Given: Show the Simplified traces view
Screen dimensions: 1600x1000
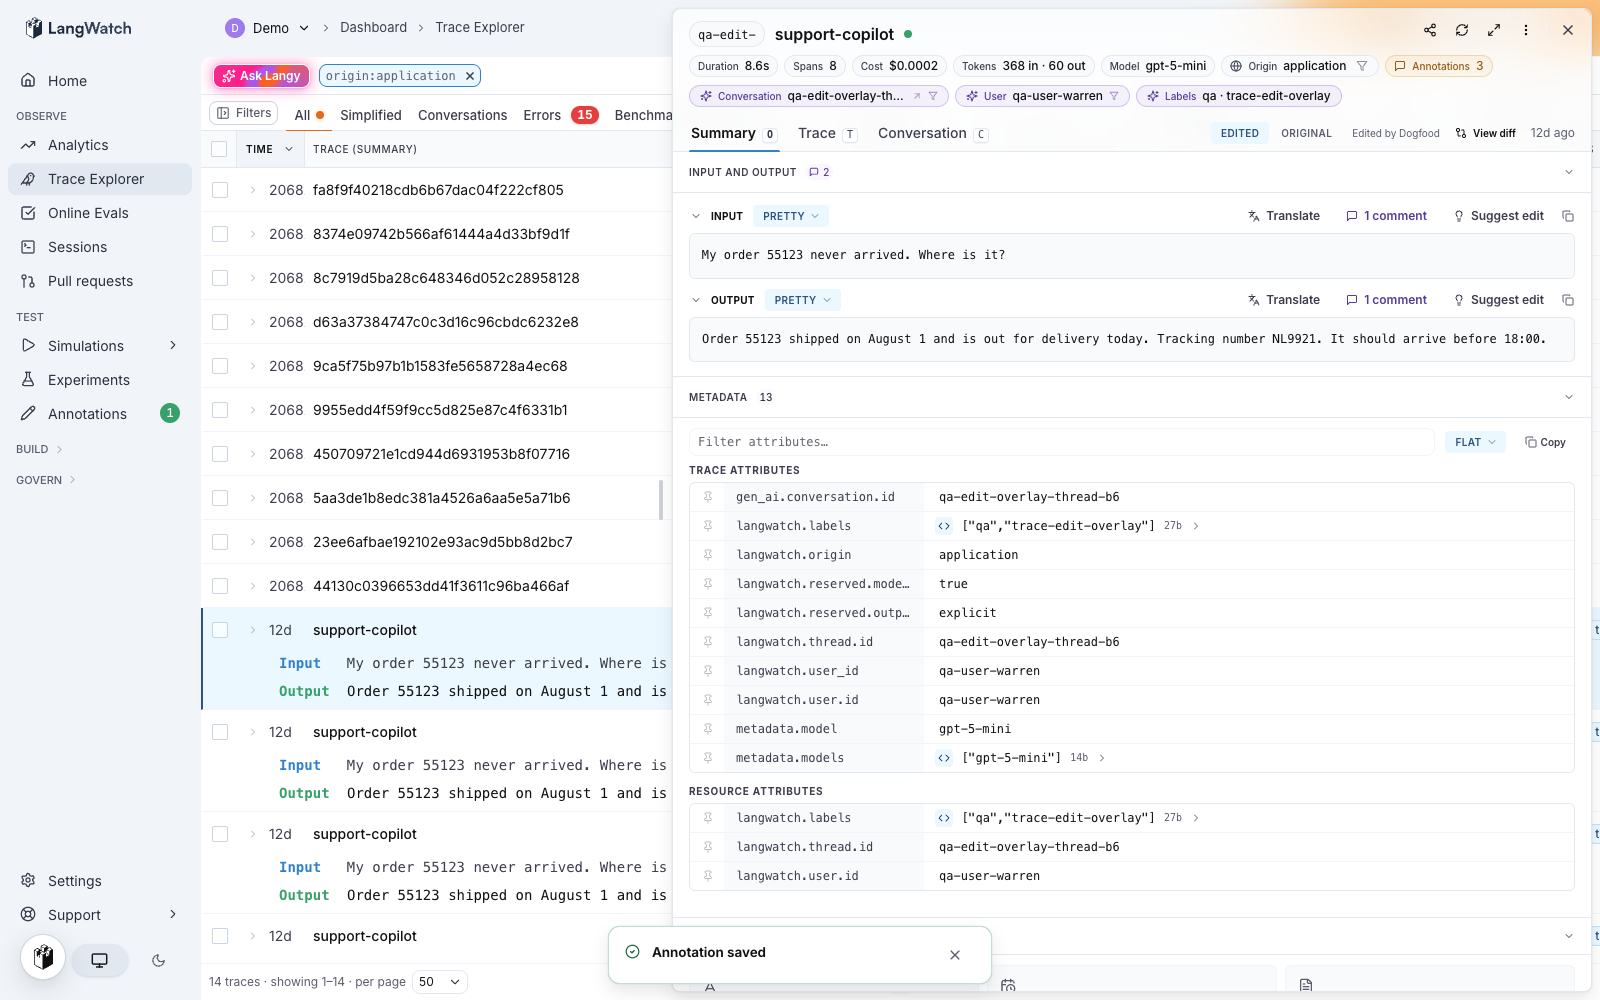Looking at the screenshot, I should (x=371, y=115).
